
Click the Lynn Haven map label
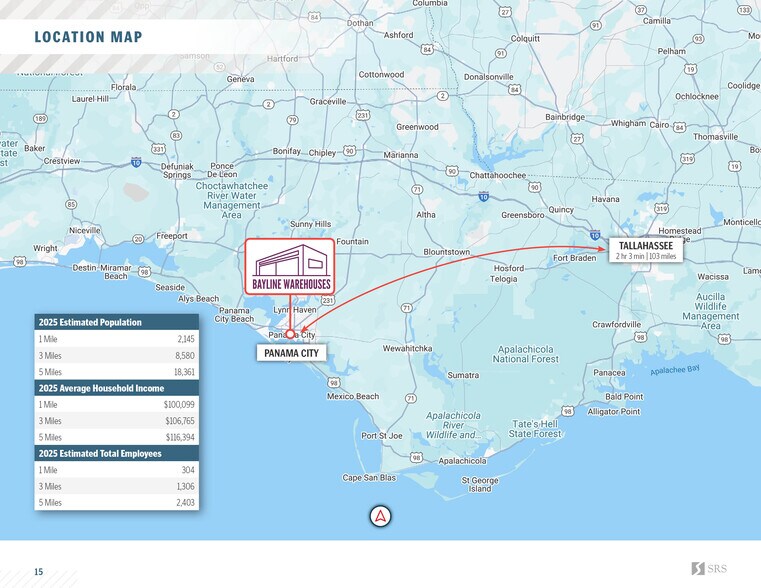(x=295, y=310)
